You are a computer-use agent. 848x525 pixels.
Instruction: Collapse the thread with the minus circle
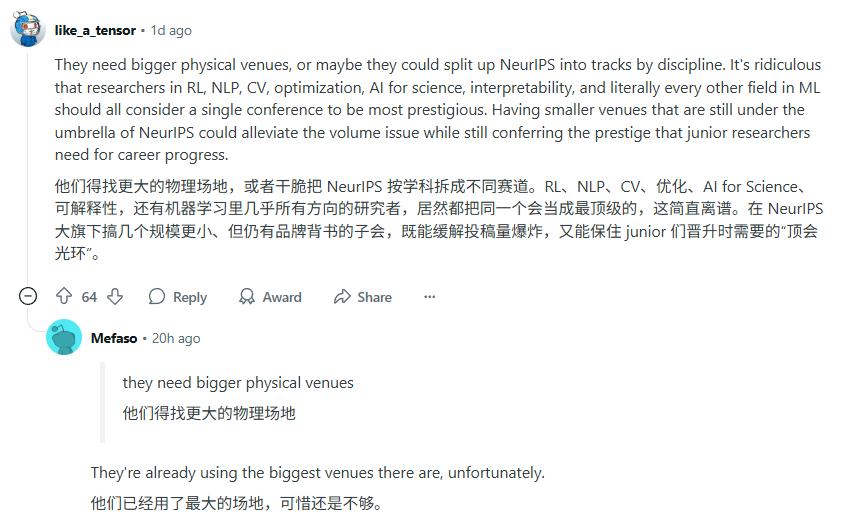tap(28, 296)
